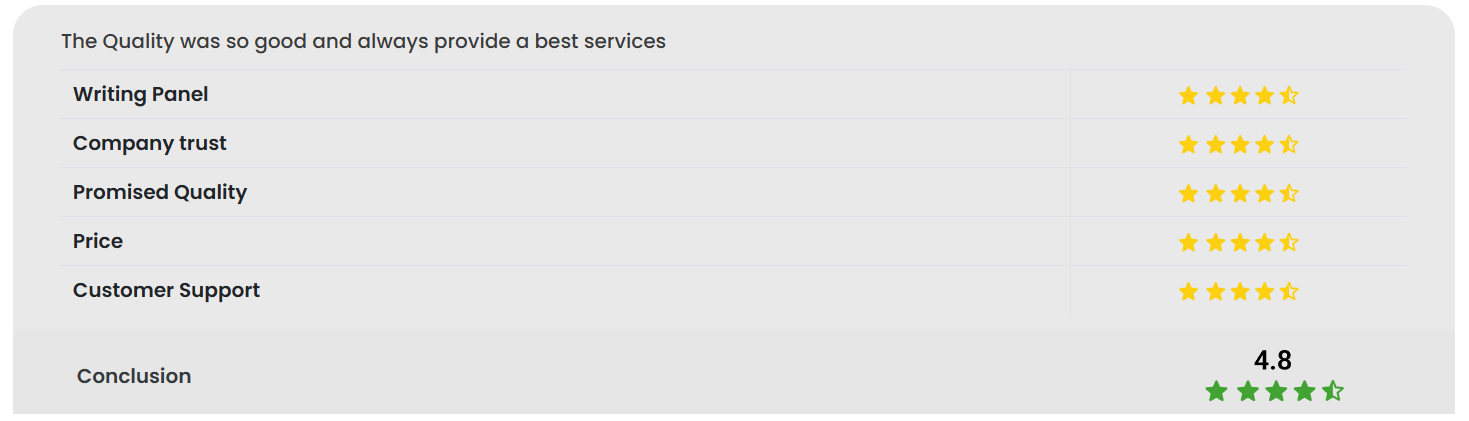1469x421 pixels.
Task: Click the green half star under 4.8
Action: click(x=1333, y=391)
